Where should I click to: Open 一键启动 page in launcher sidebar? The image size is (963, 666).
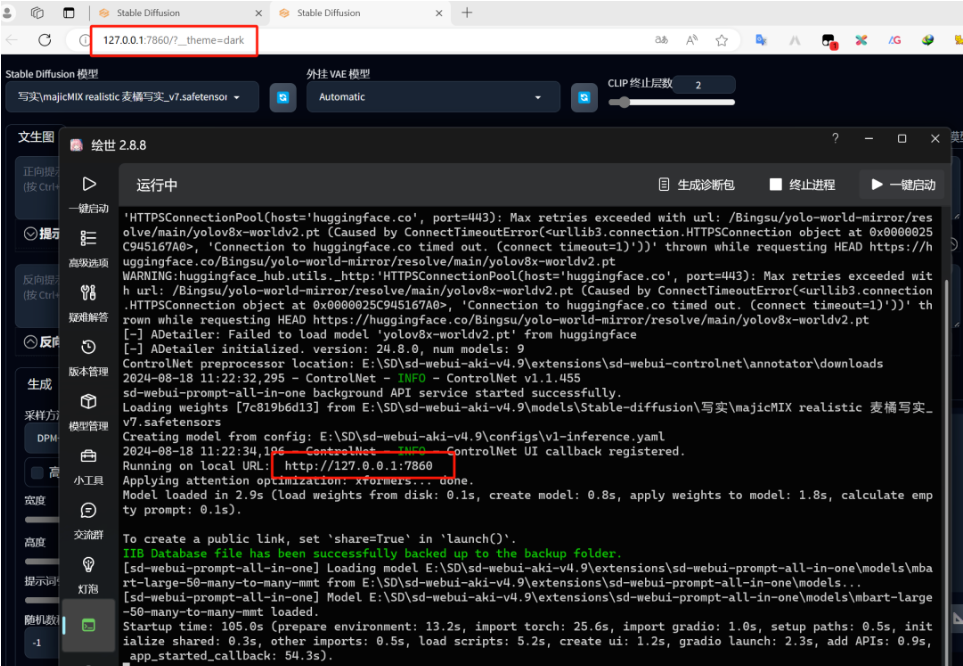[88, 193]
